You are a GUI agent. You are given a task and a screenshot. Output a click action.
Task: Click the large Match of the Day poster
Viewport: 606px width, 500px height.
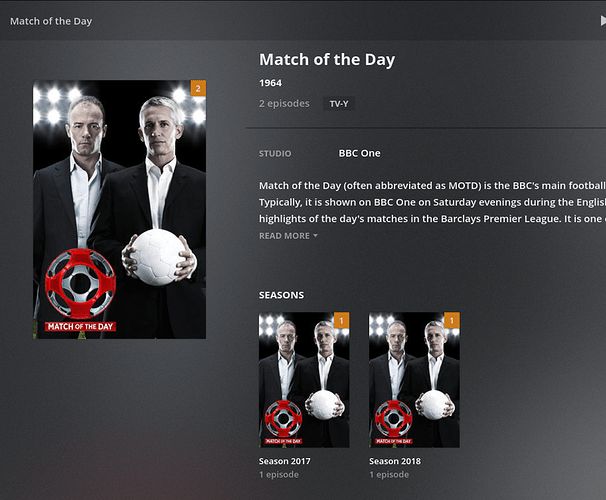point(119,209)
